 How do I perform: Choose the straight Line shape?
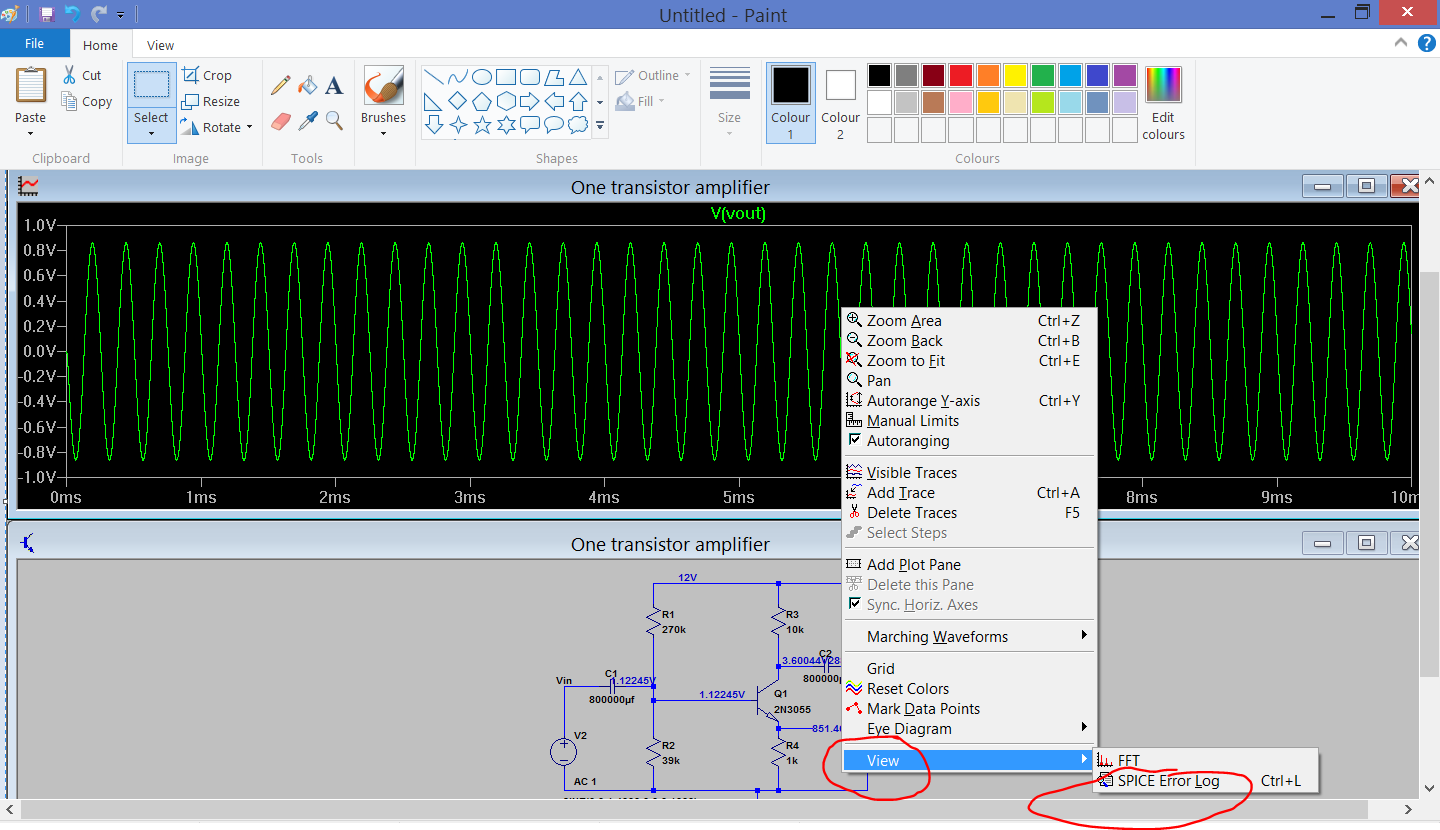click(434, 77)
